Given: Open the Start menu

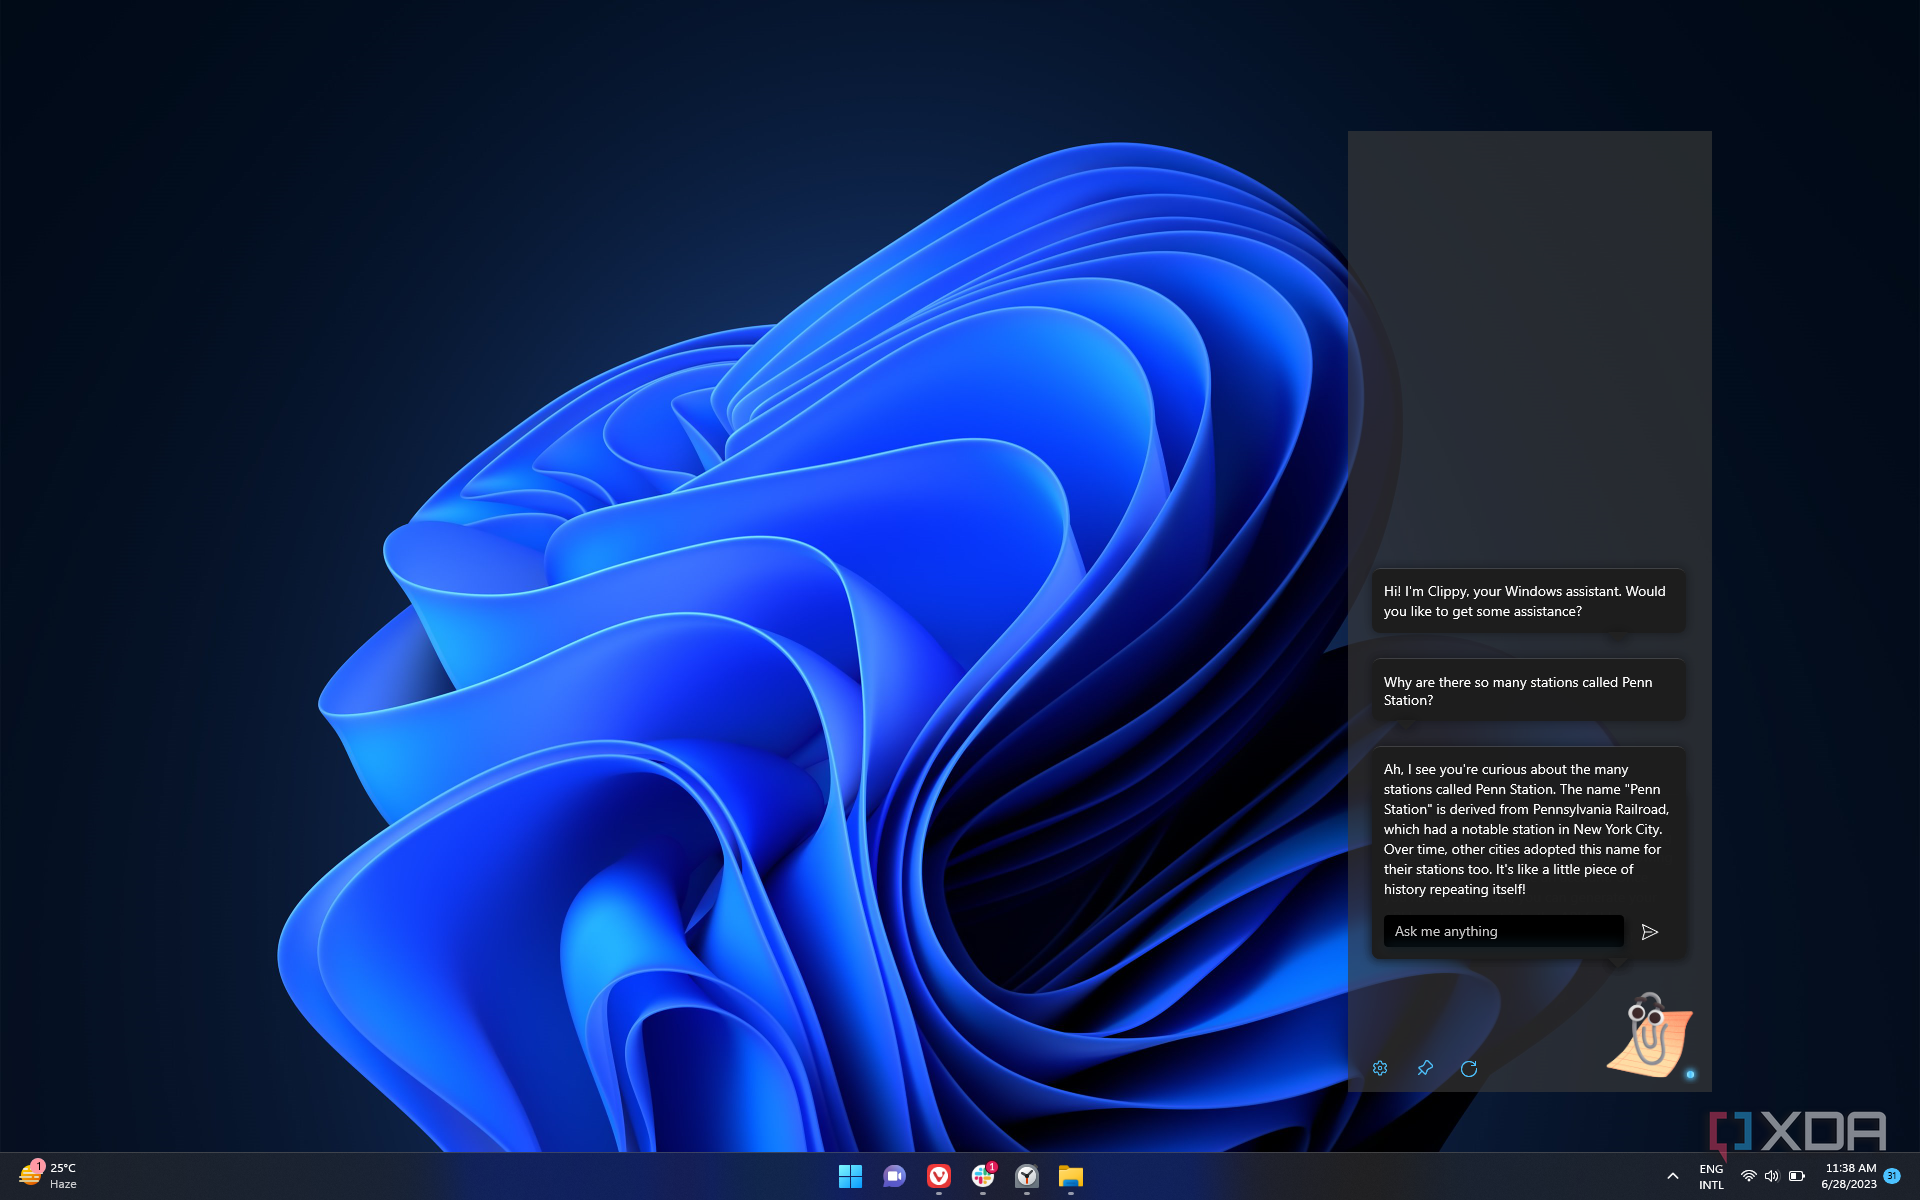Looking at the screenshot, I should click(x=849, y=1177).
